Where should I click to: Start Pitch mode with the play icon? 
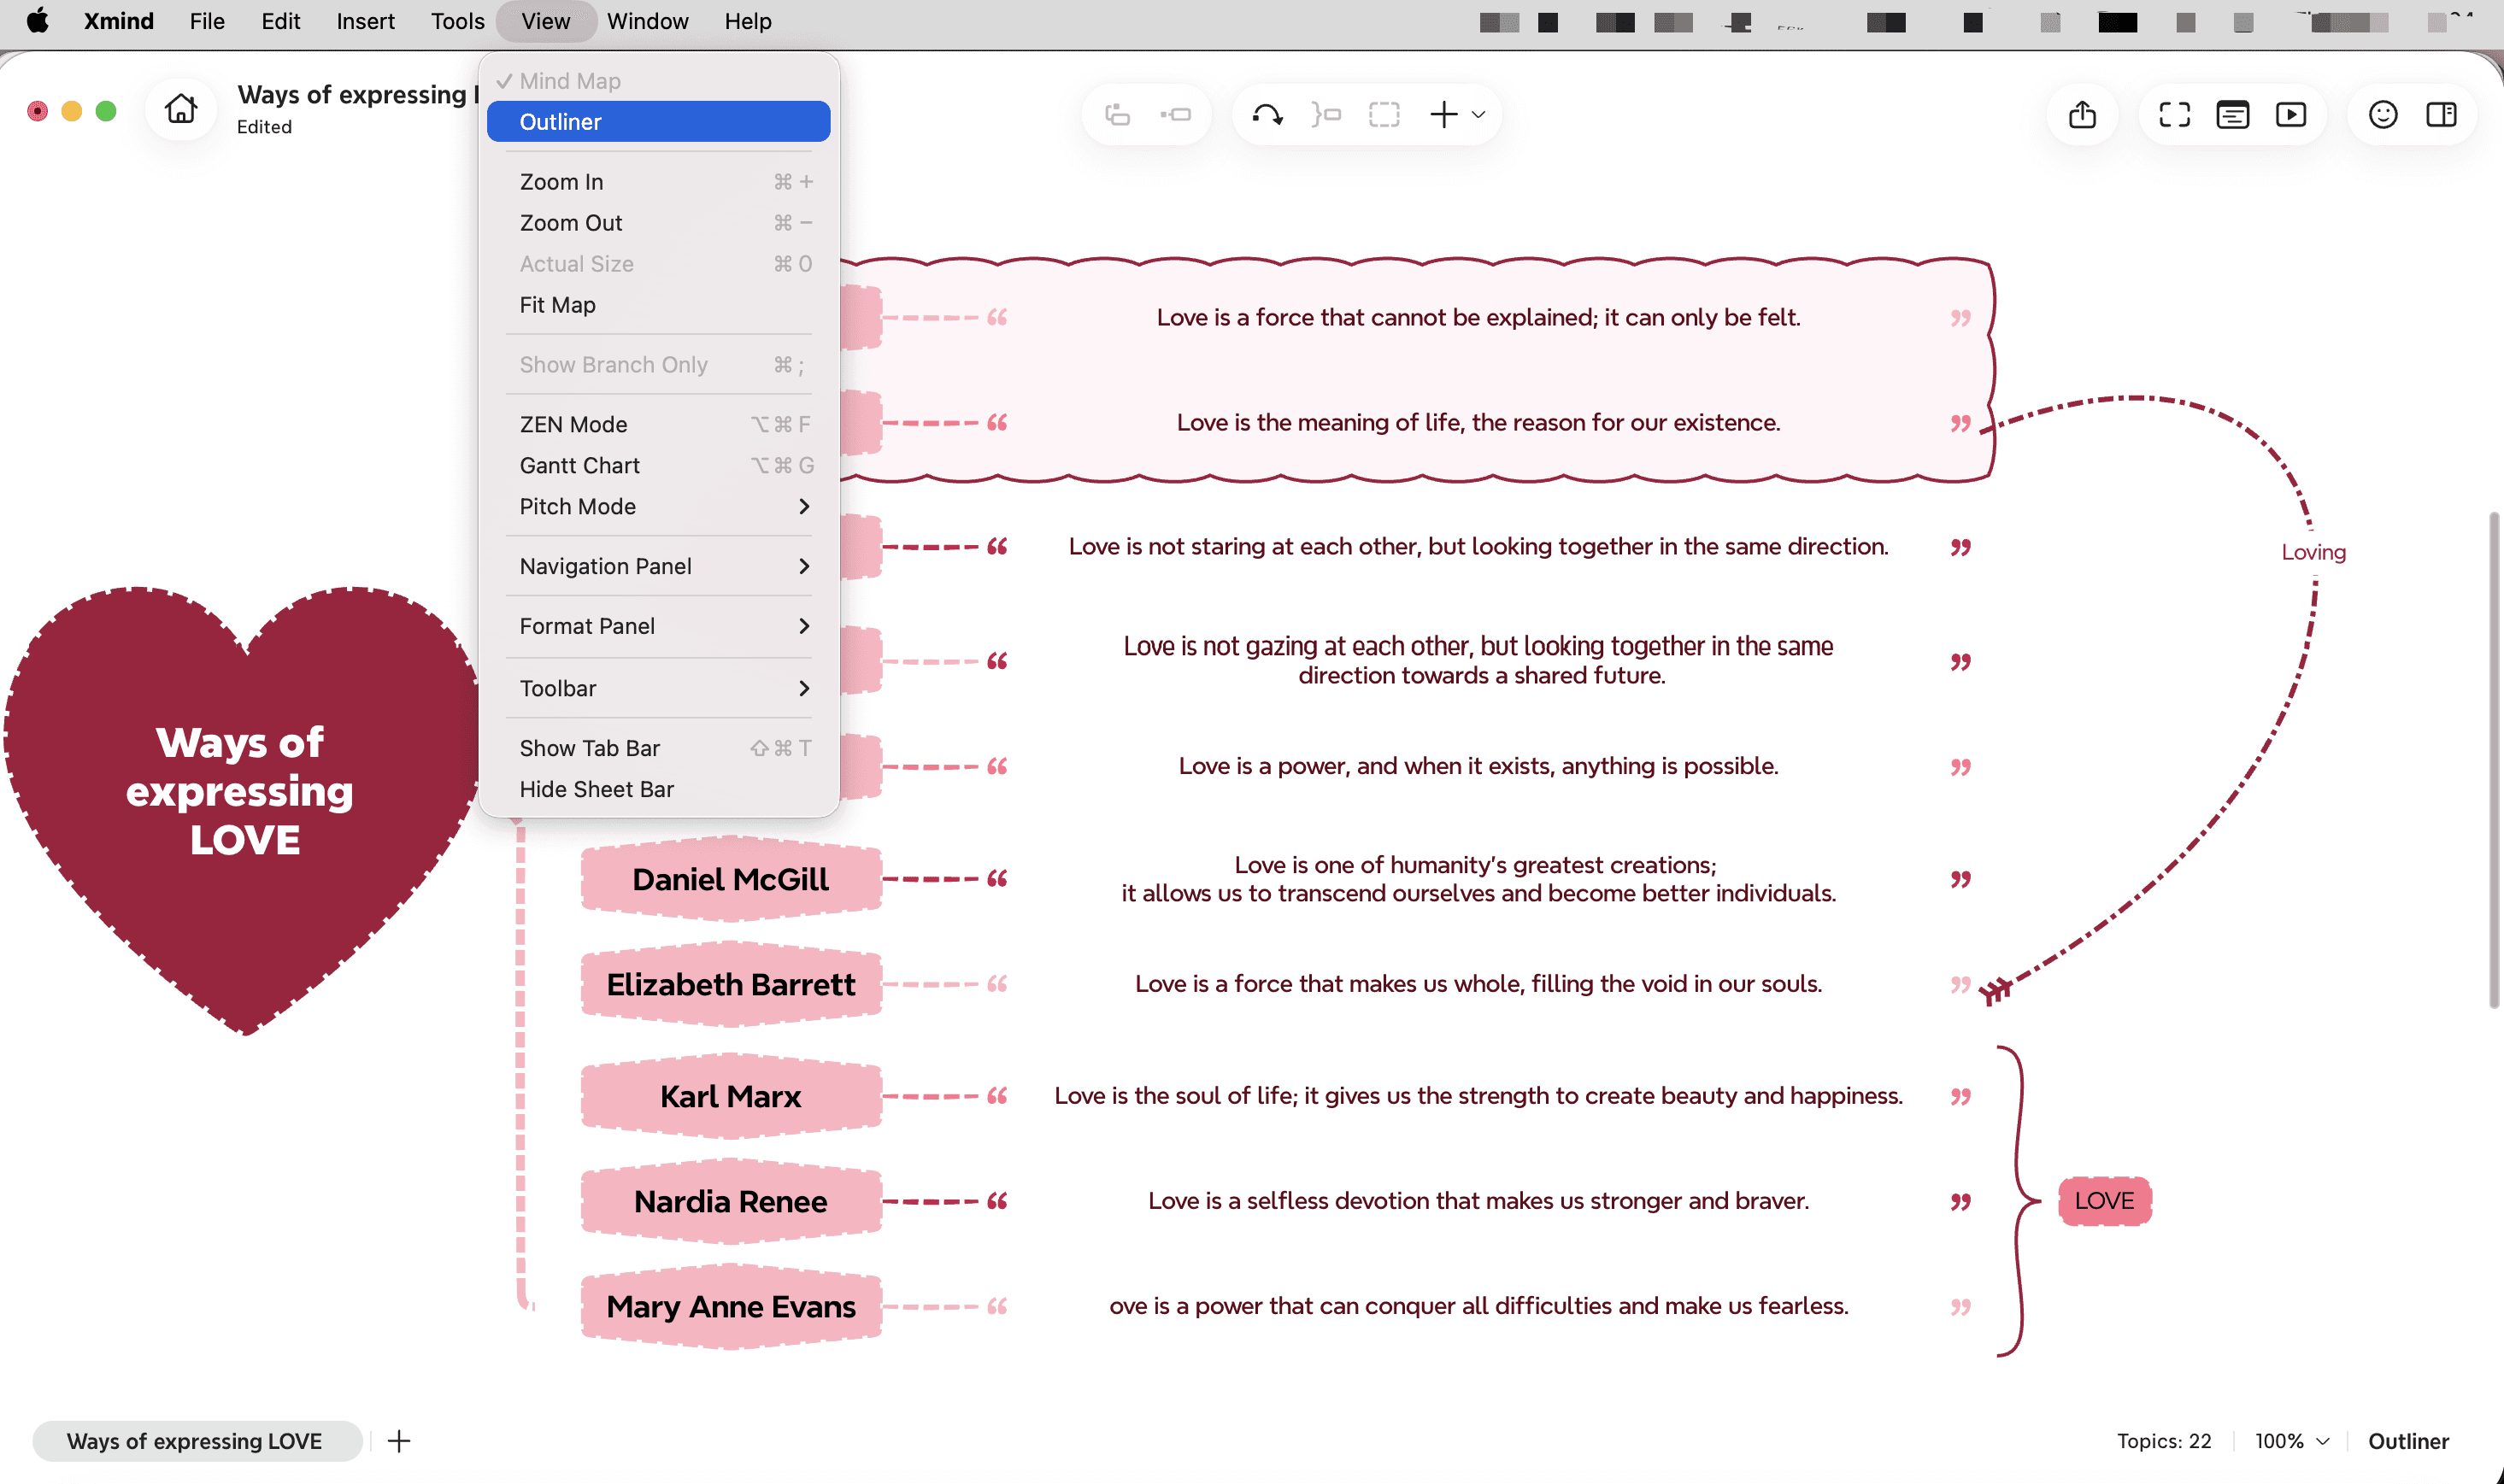tap(2290, 114)
